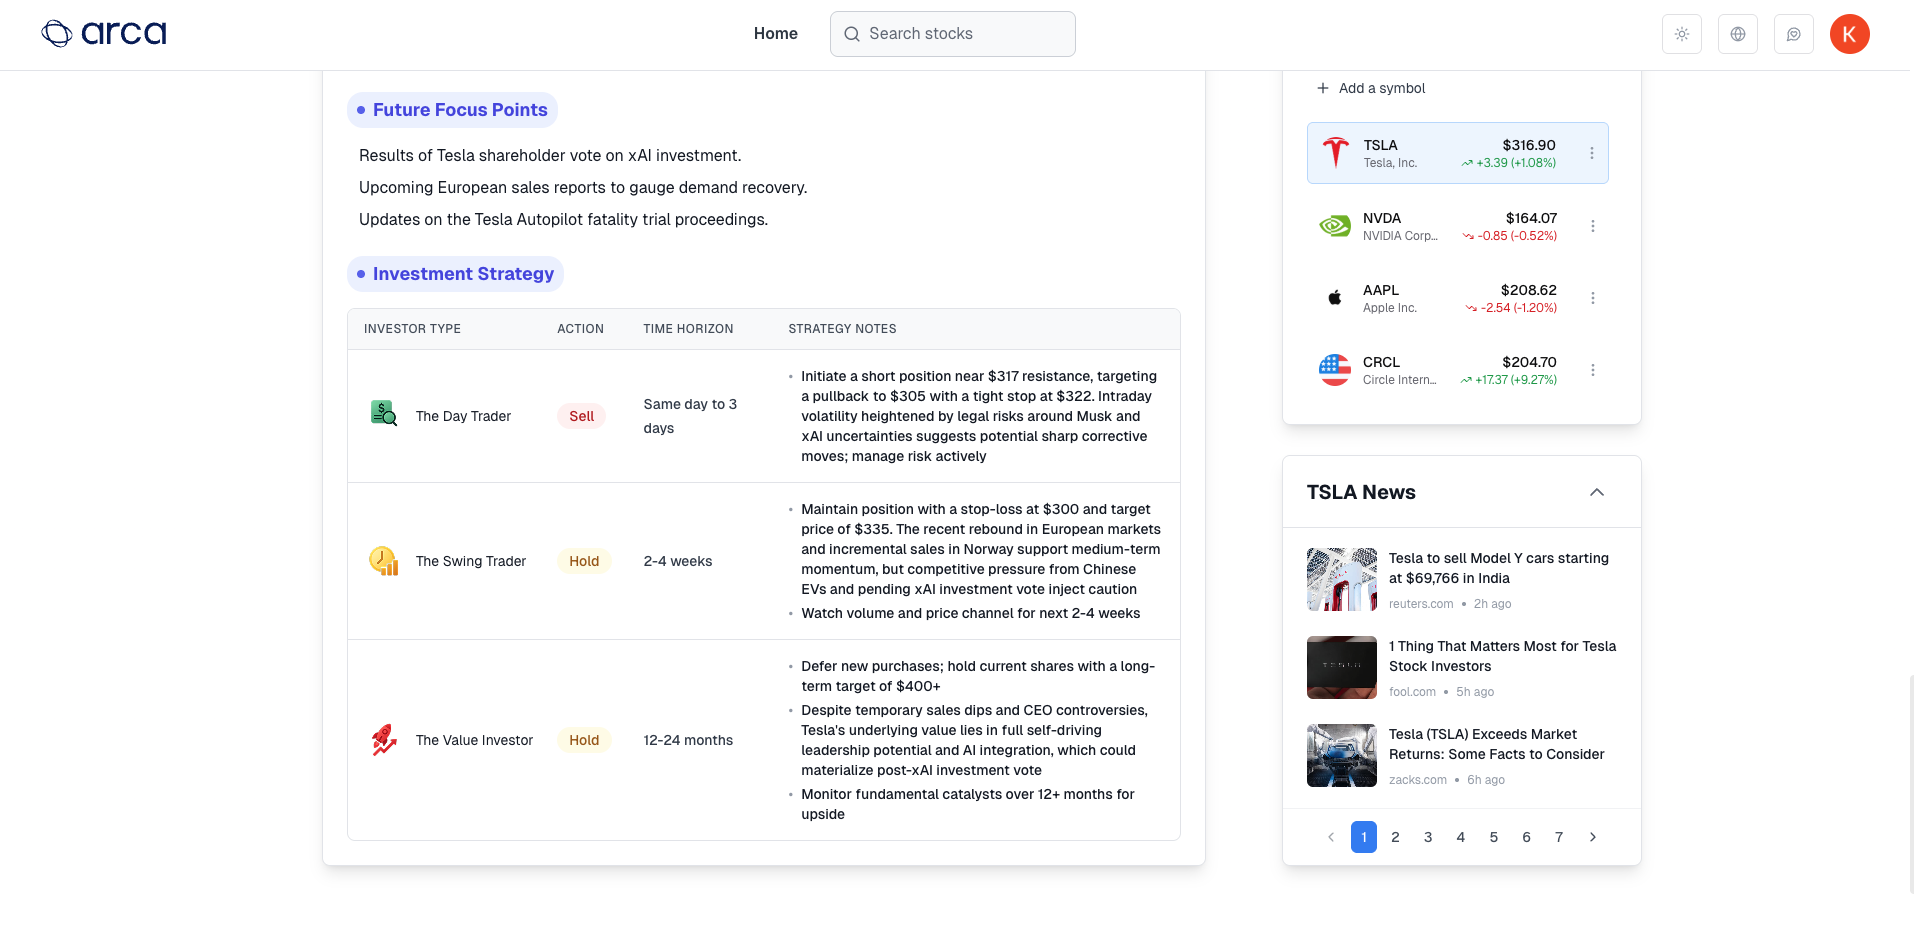Image resolution: width=1914 pixels, height=926 pixels.
Task: Click STRATEGY NOTES column header
Action: pos(842,329)
